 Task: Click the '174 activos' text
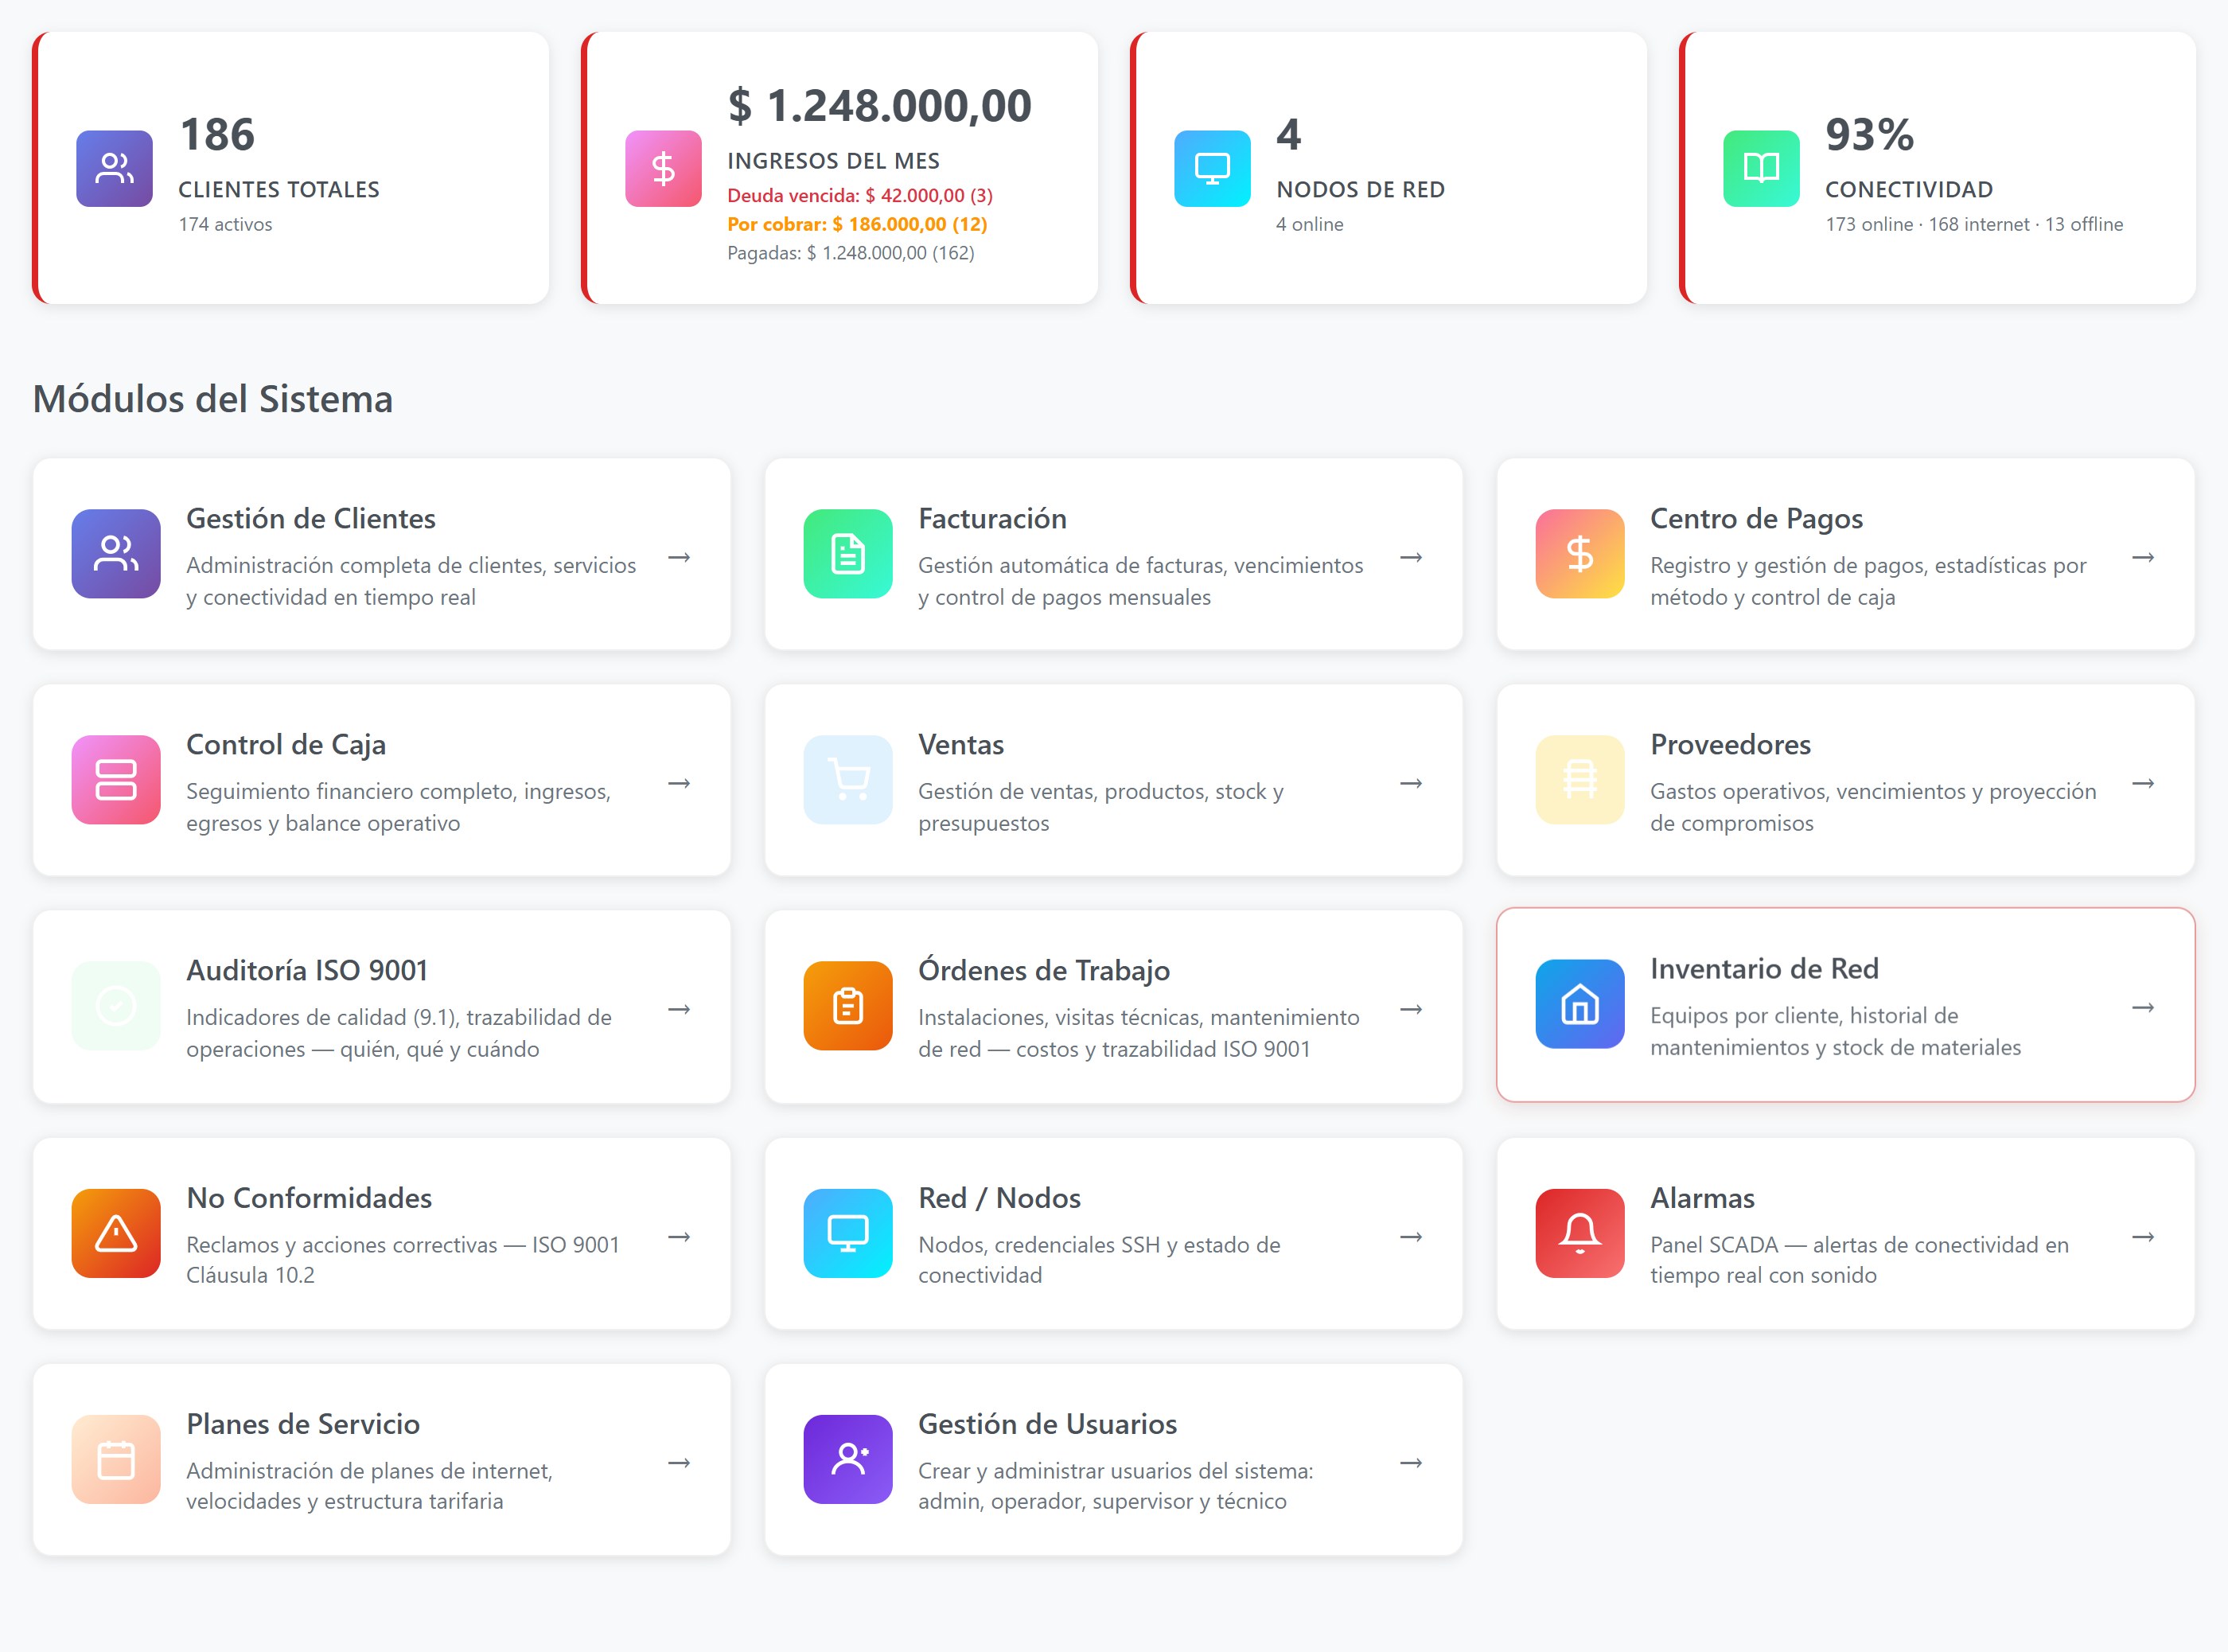tap(226, 224)
